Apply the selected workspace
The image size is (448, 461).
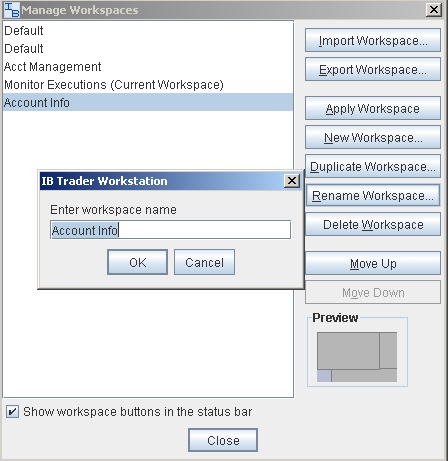373,108
